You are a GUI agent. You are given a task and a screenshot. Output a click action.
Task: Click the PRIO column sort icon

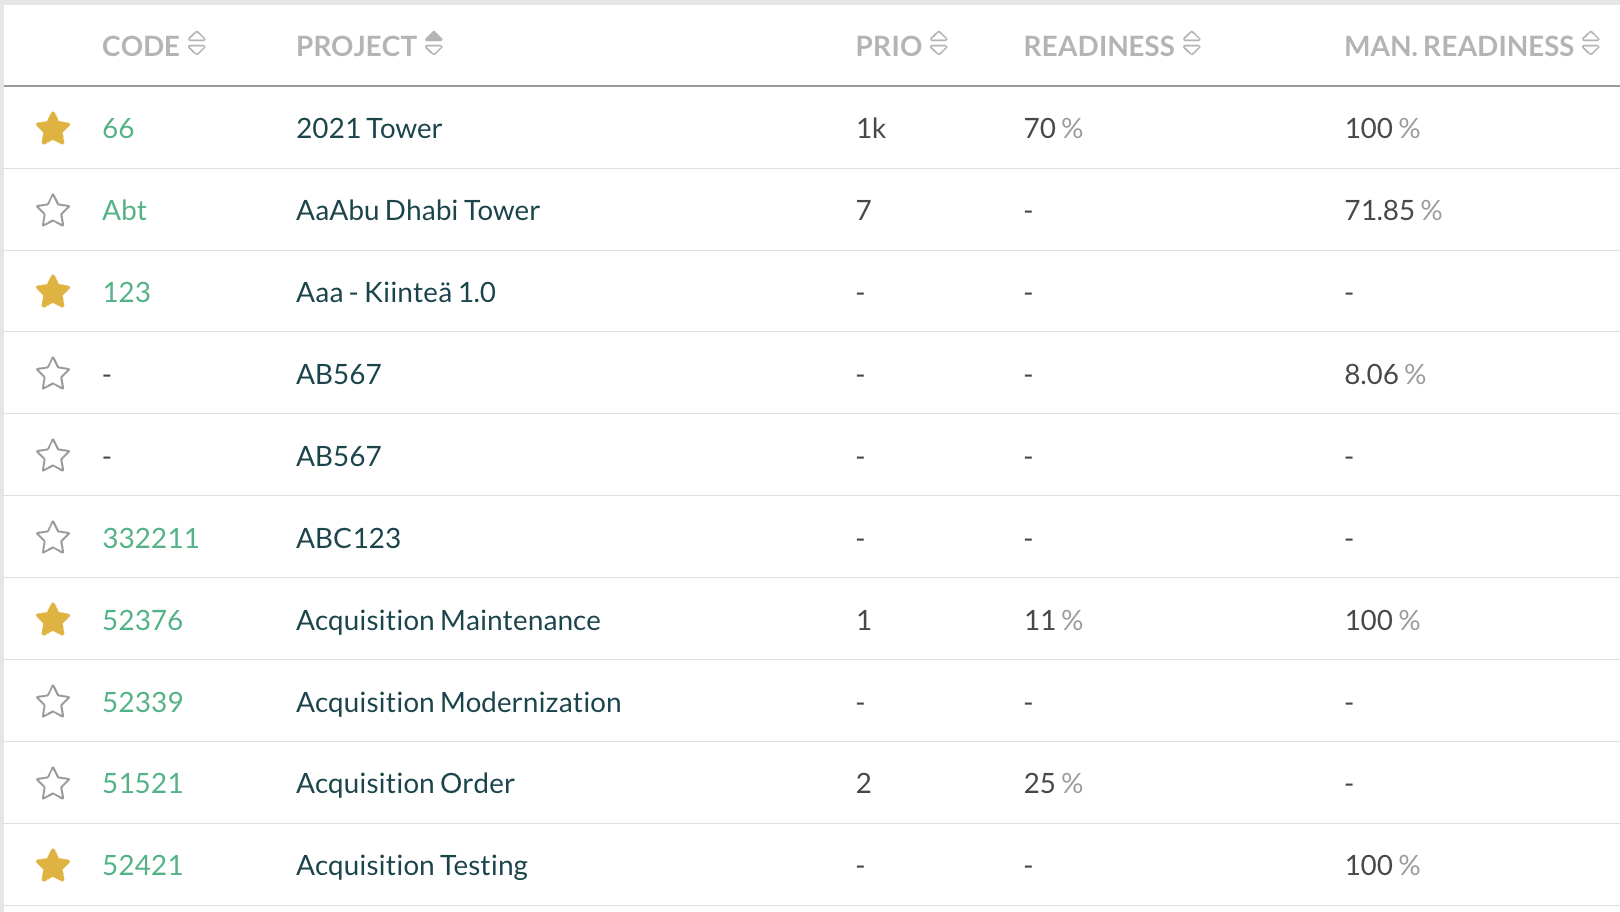click(938, 44)
